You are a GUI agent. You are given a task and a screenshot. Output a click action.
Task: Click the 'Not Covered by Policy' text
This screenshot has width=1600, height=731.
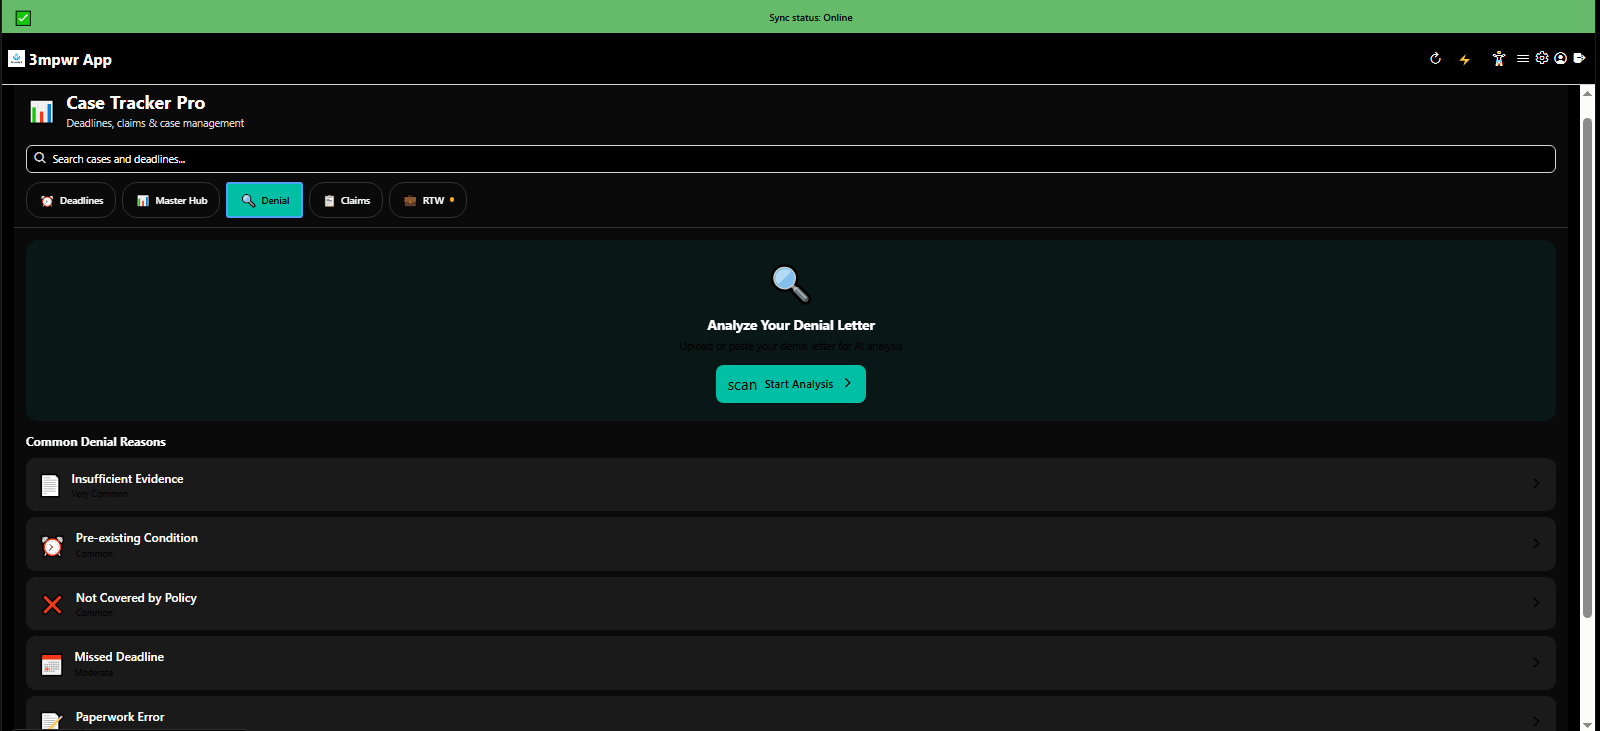[136, 598]
